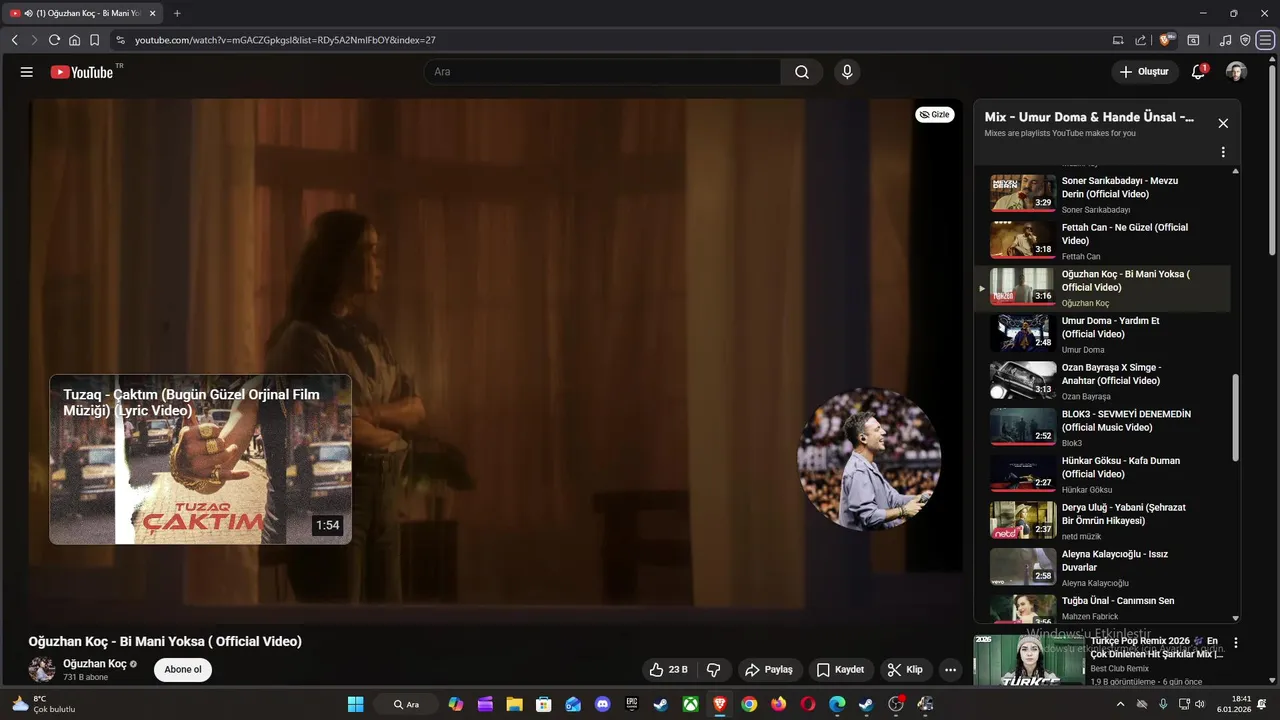The width and height of the screenshot is (1280, 720).
Task: Open YouTube notifications bell
Action: (x=1198, y=72)
